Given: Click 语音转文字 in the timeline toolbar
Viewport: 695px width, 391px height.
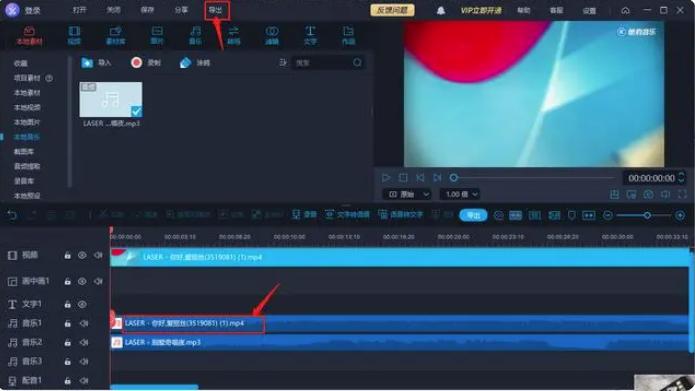Looking at the screenshot, I should click(x=400, y=215).
